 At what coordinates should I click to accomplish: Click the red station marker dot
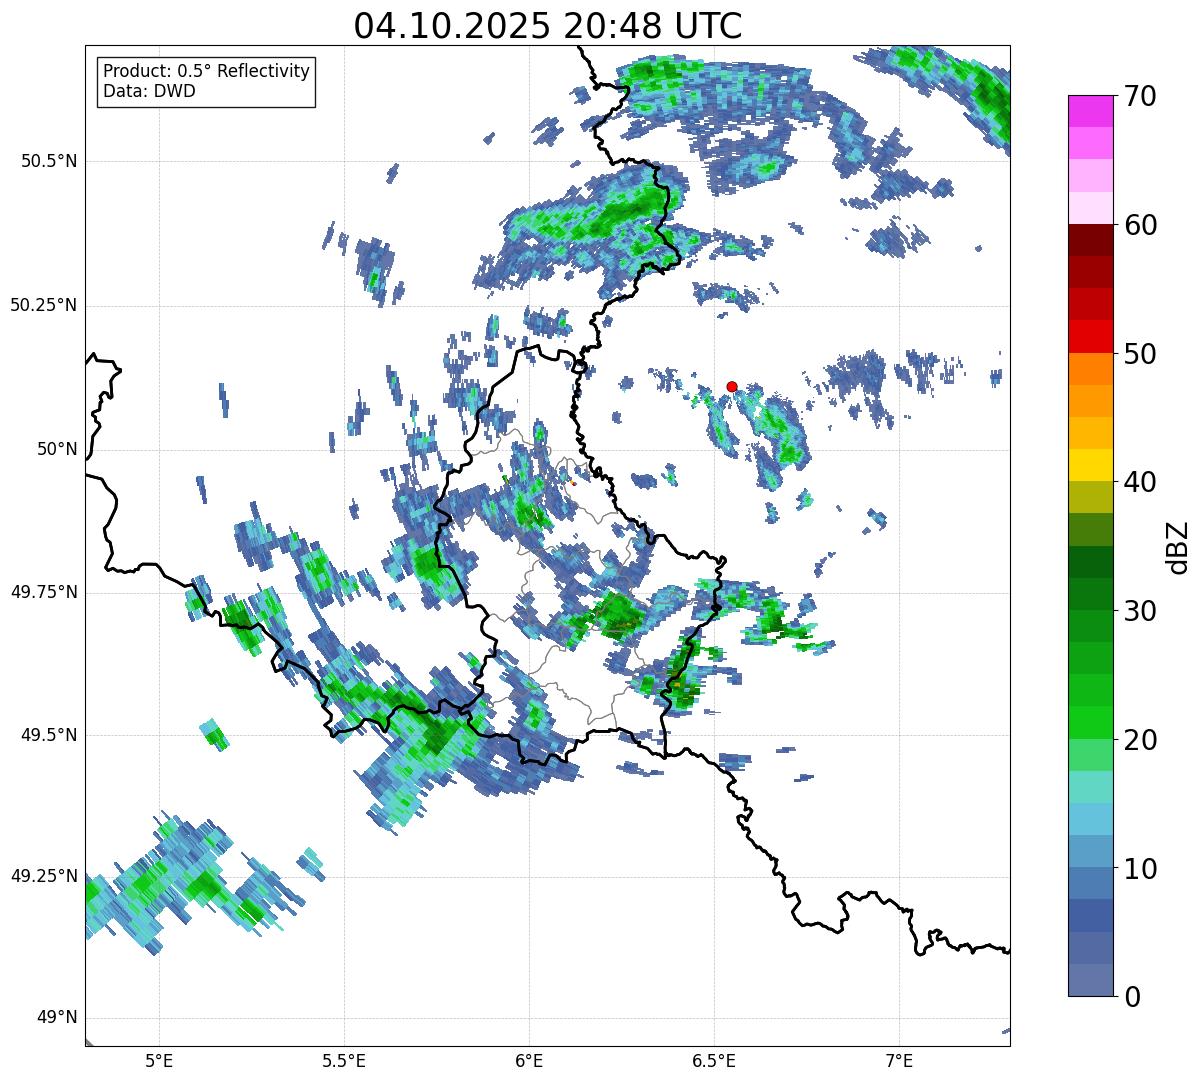[732, 386]
